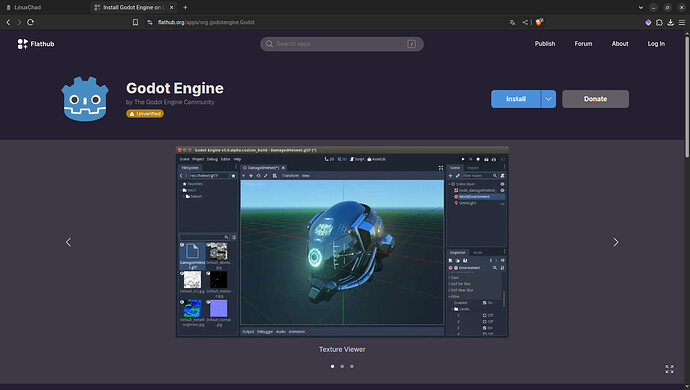Click the Texture Viewer caption
The height and width of the screenshot is (390, 690).
[x=342, y=350]
